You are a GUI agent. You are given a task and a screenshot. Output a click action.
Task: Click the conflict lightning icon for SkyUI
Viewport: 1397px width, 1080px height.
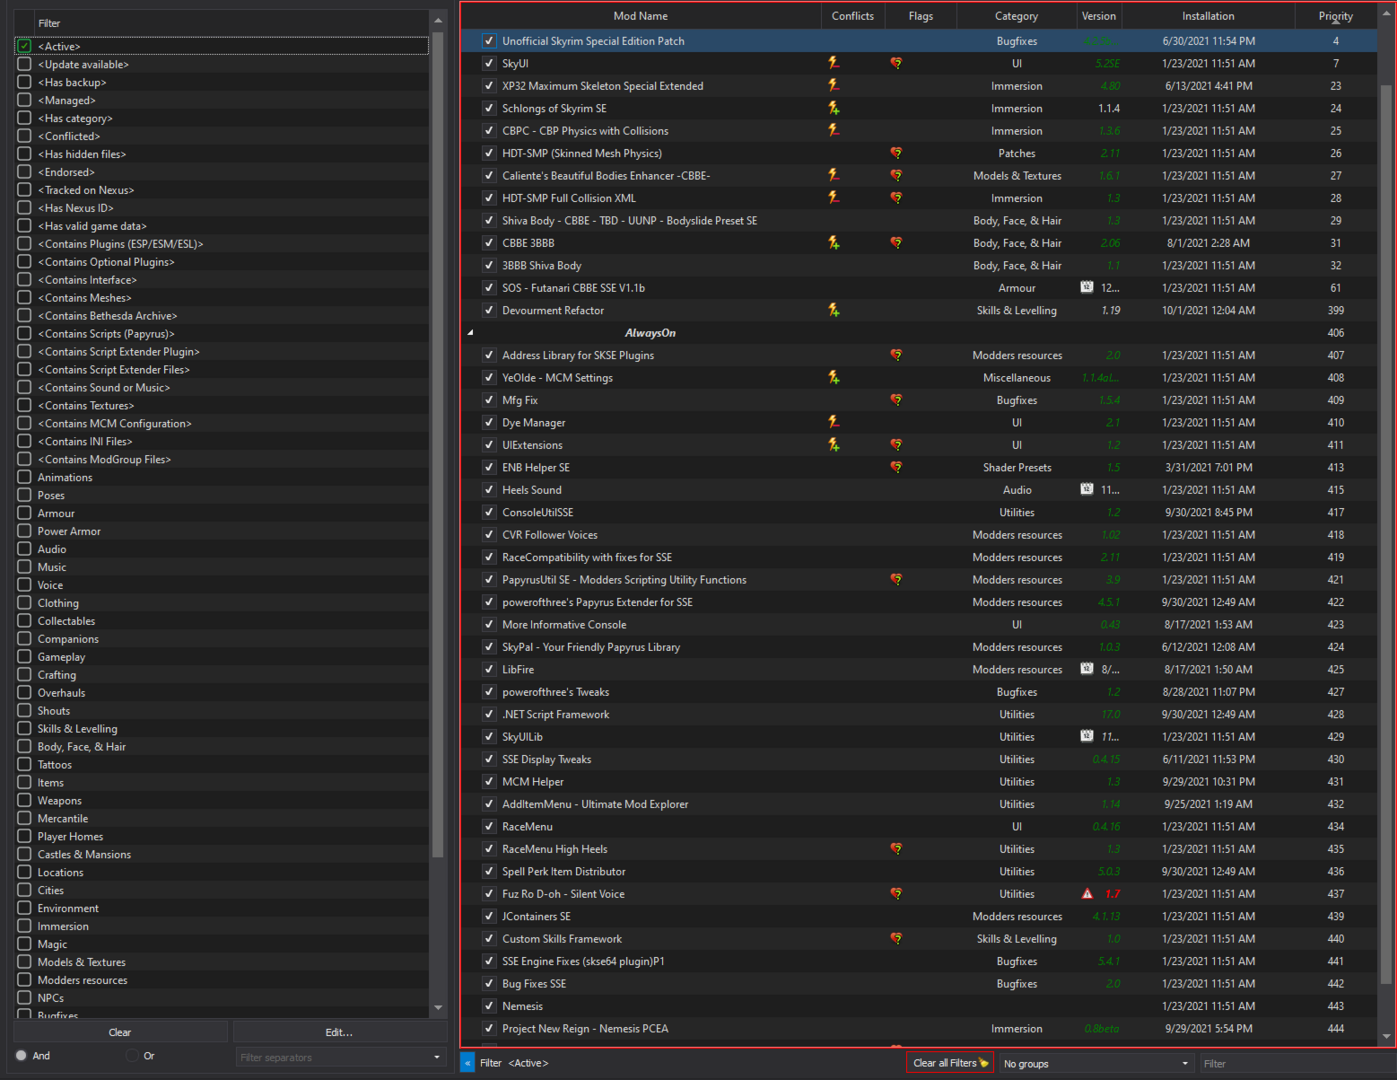pos(834,63)
